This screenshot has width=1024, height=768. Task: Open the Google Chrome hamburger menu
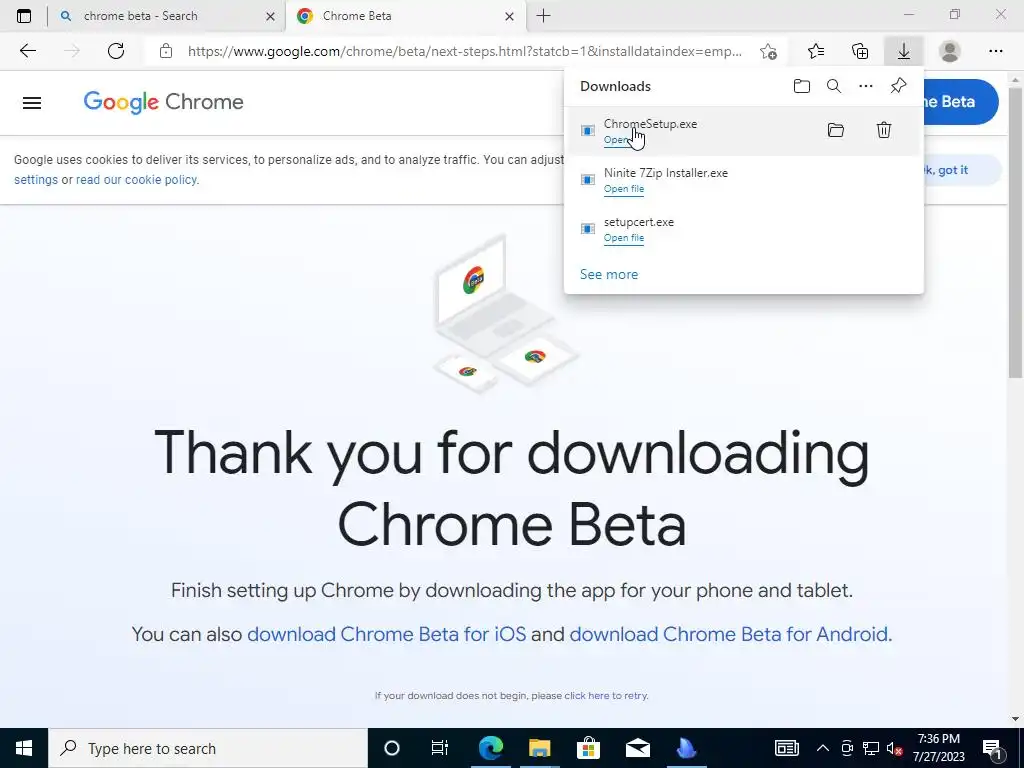32,103
